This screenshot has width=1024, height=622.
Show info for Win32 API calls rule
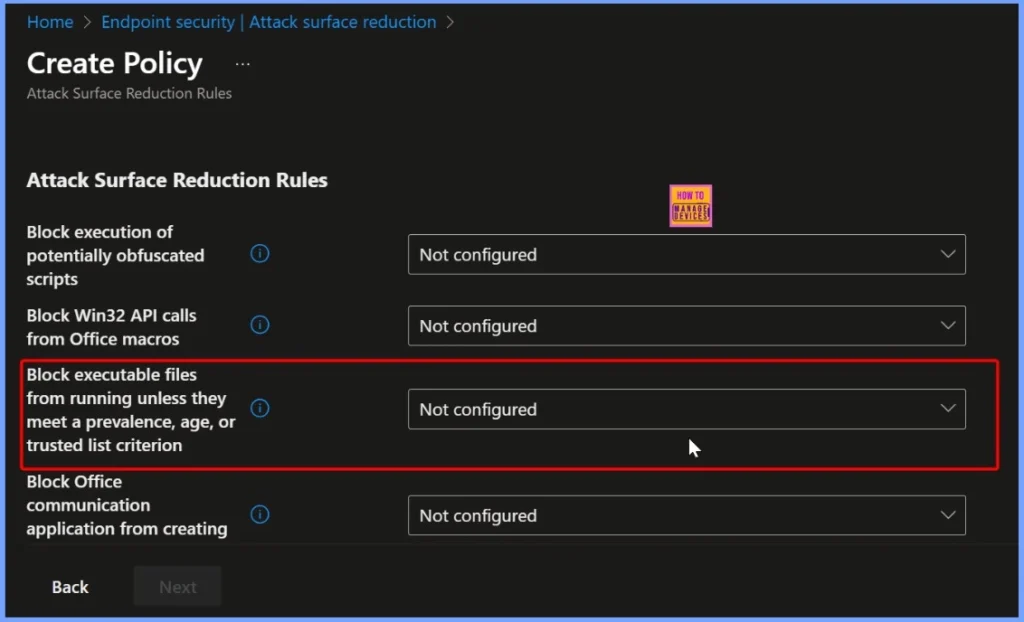[260, 326]
